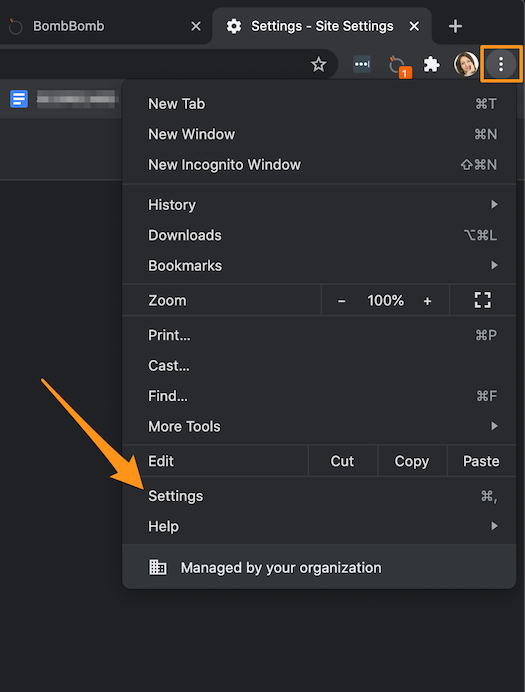
Task: Open a new tab with the plus button
Action: 455,26
